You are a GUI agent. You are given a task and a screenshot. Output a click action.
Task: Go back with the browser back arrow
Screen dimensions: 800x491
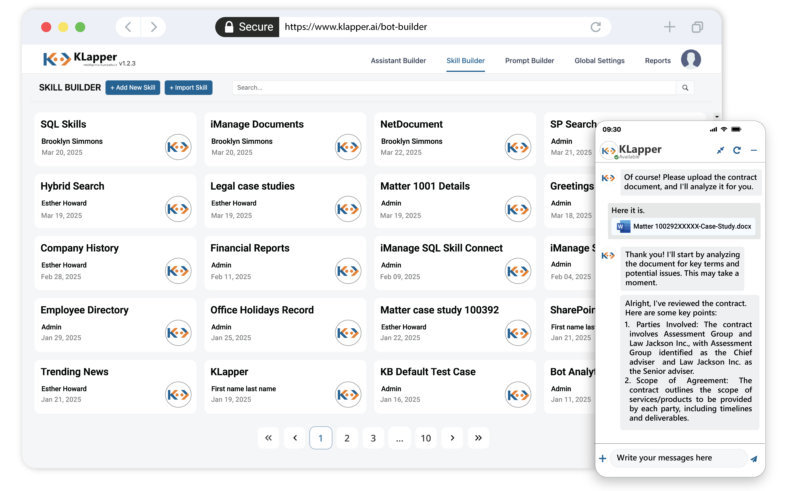[128, 27]
